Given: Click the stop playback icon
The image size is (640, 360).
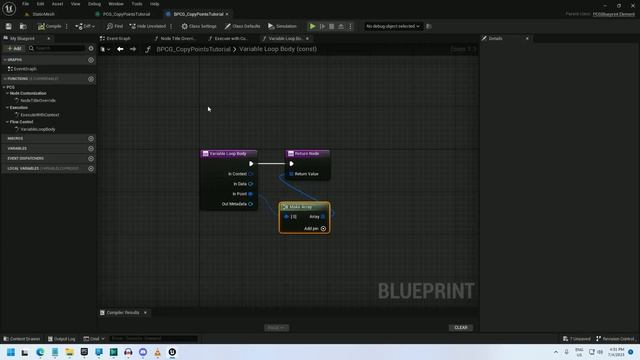Looking at the screenshot, I should (331, 26).
